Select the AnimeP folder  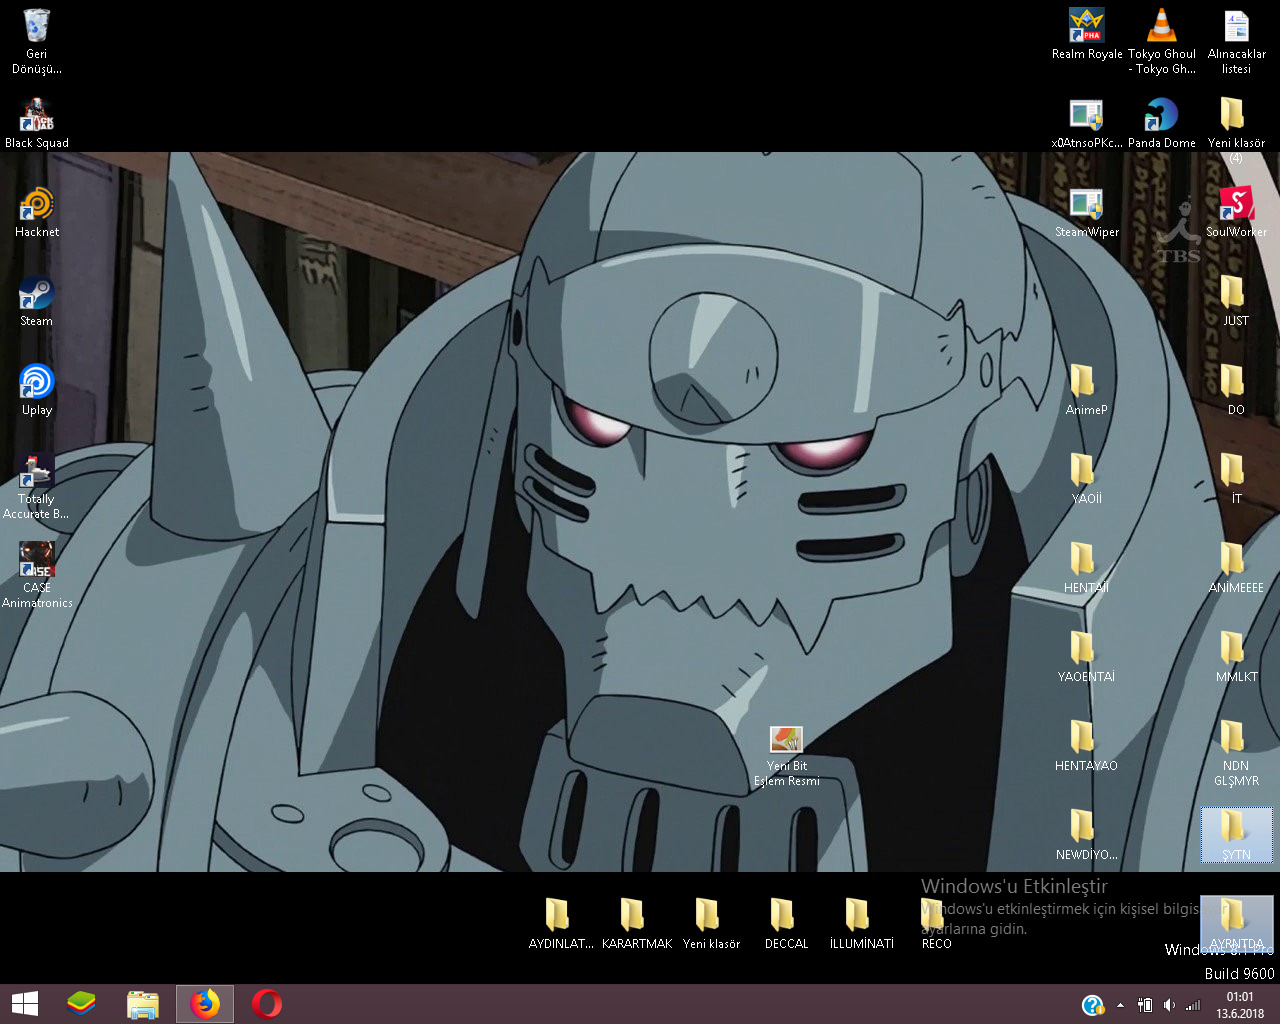(1087, 389)
